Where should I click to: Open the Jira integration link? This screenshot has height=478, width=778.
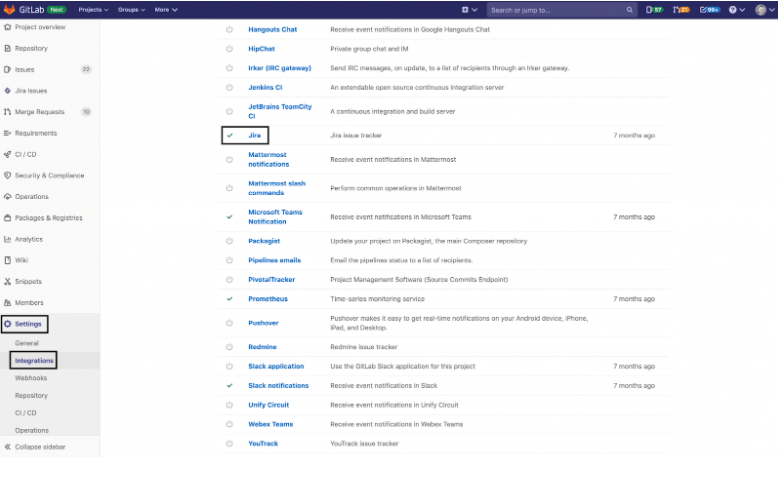pos(255,136)
